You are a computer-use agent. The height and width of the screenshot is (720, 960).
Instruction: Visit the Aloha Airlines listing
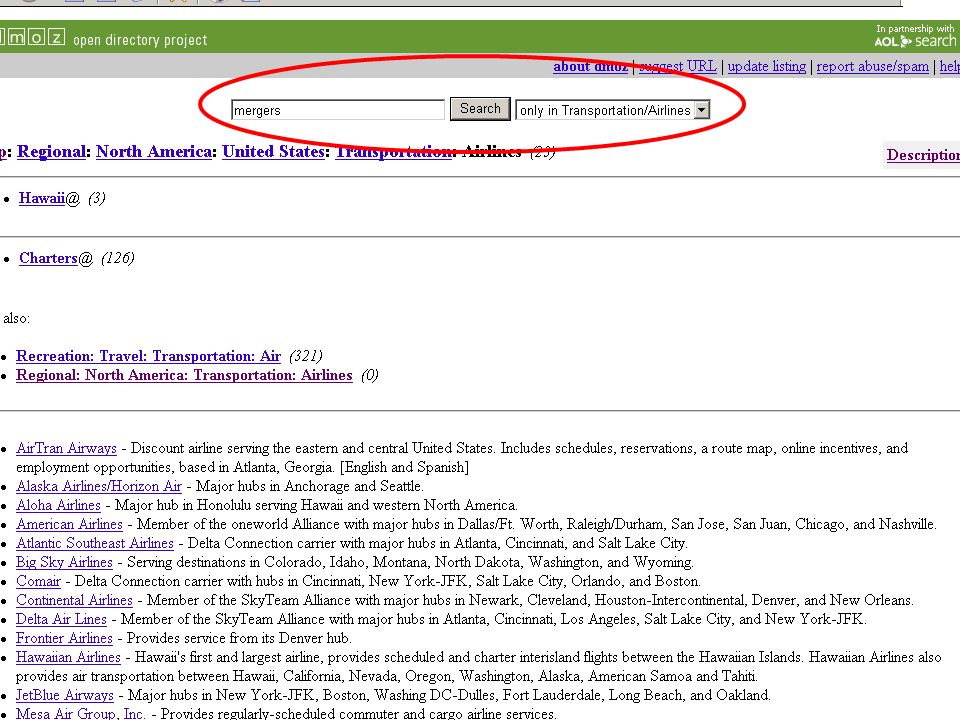pyautogui.click(x=58, y=505)
